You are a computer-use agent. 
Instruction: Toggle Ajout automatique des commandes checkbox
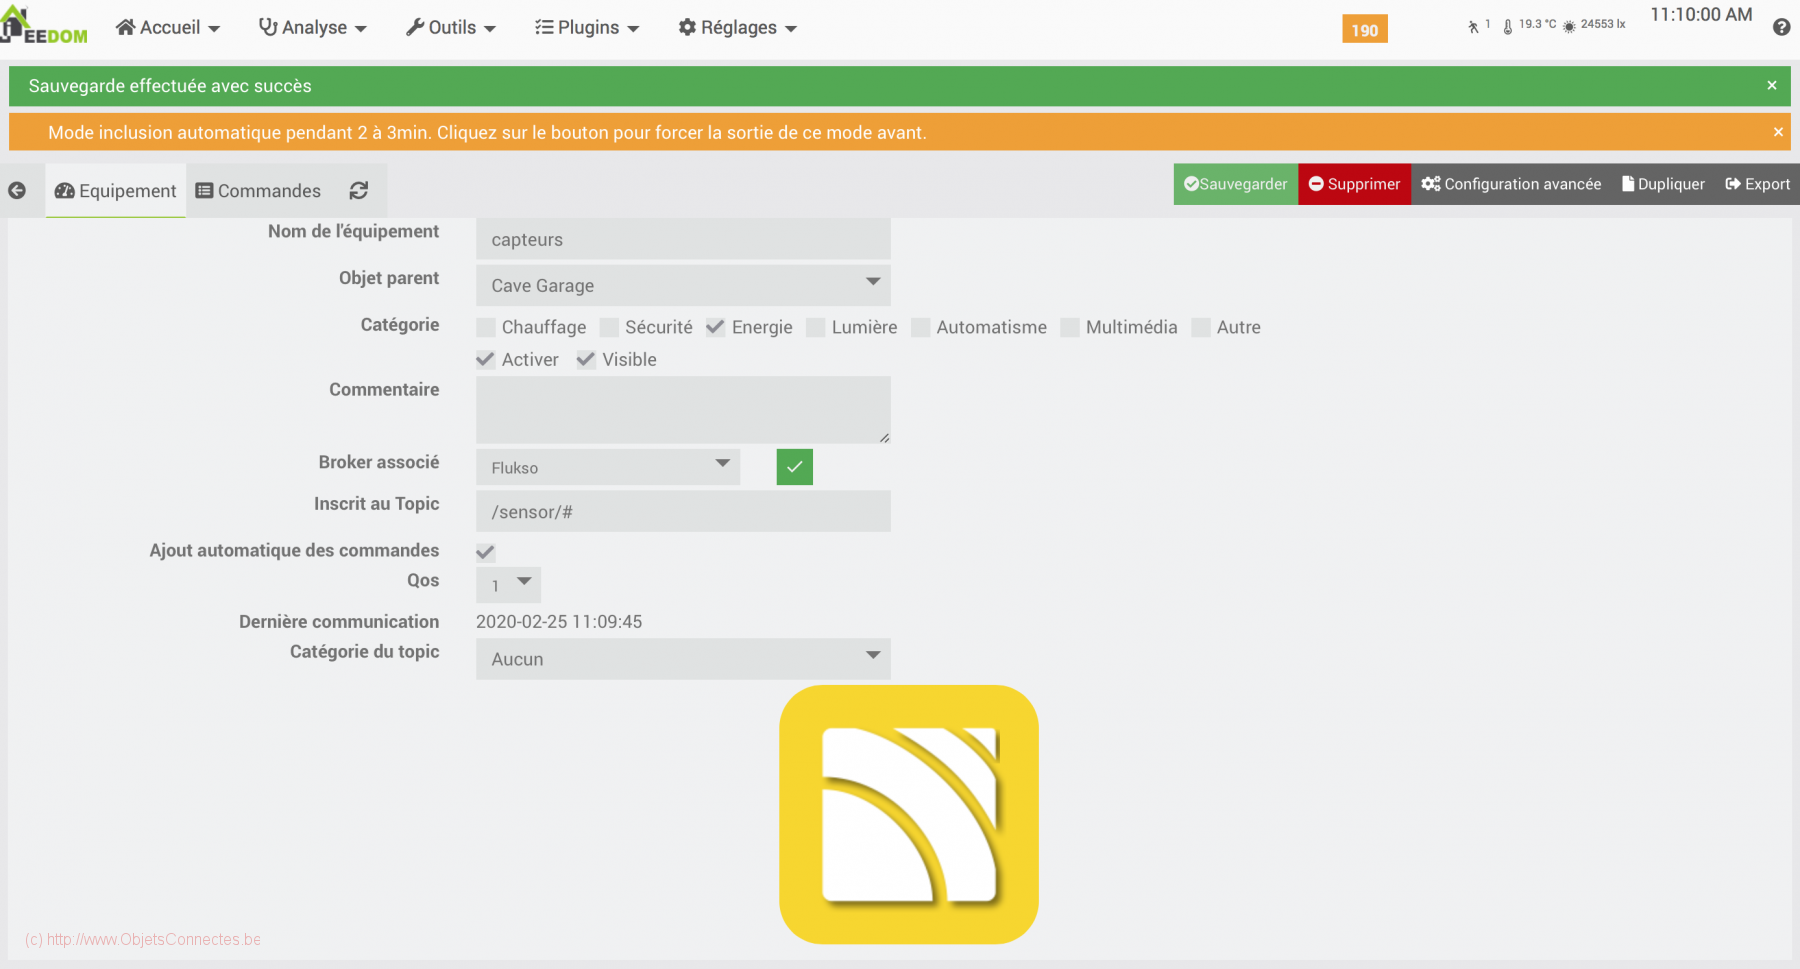point(486,552)
